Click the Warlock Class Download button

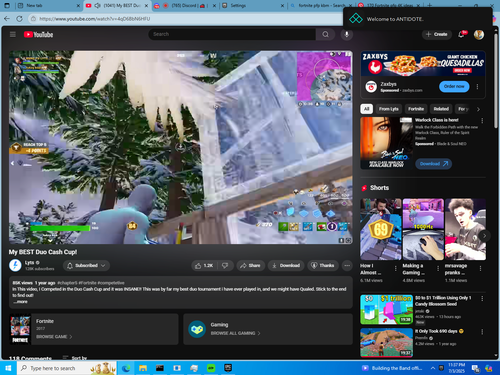point(433,164)
